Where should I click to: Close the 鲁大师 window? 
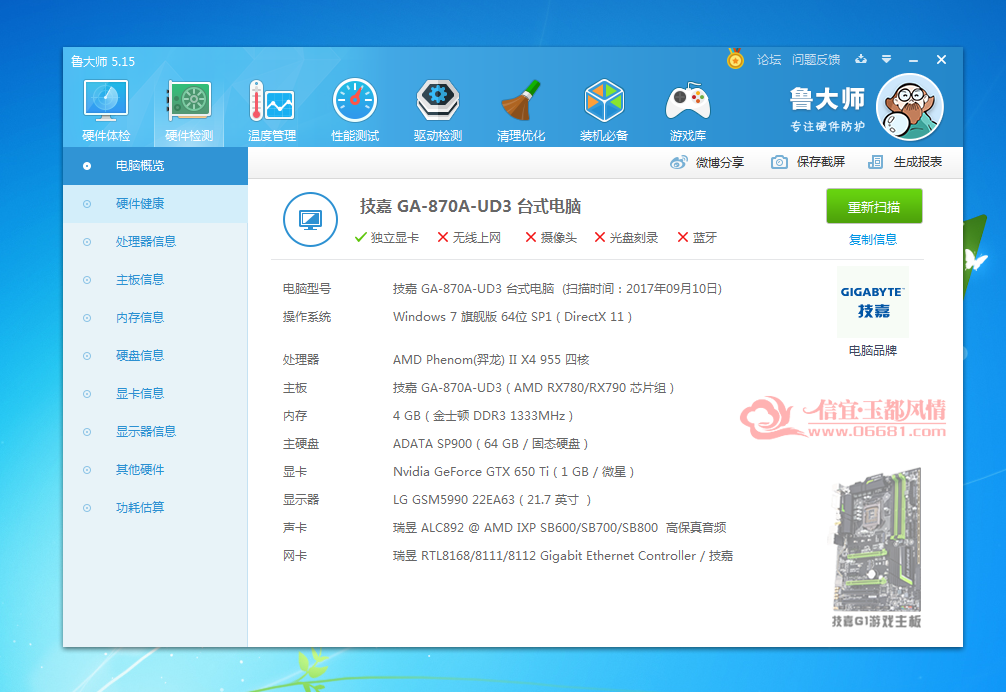(x=941, y=60)
